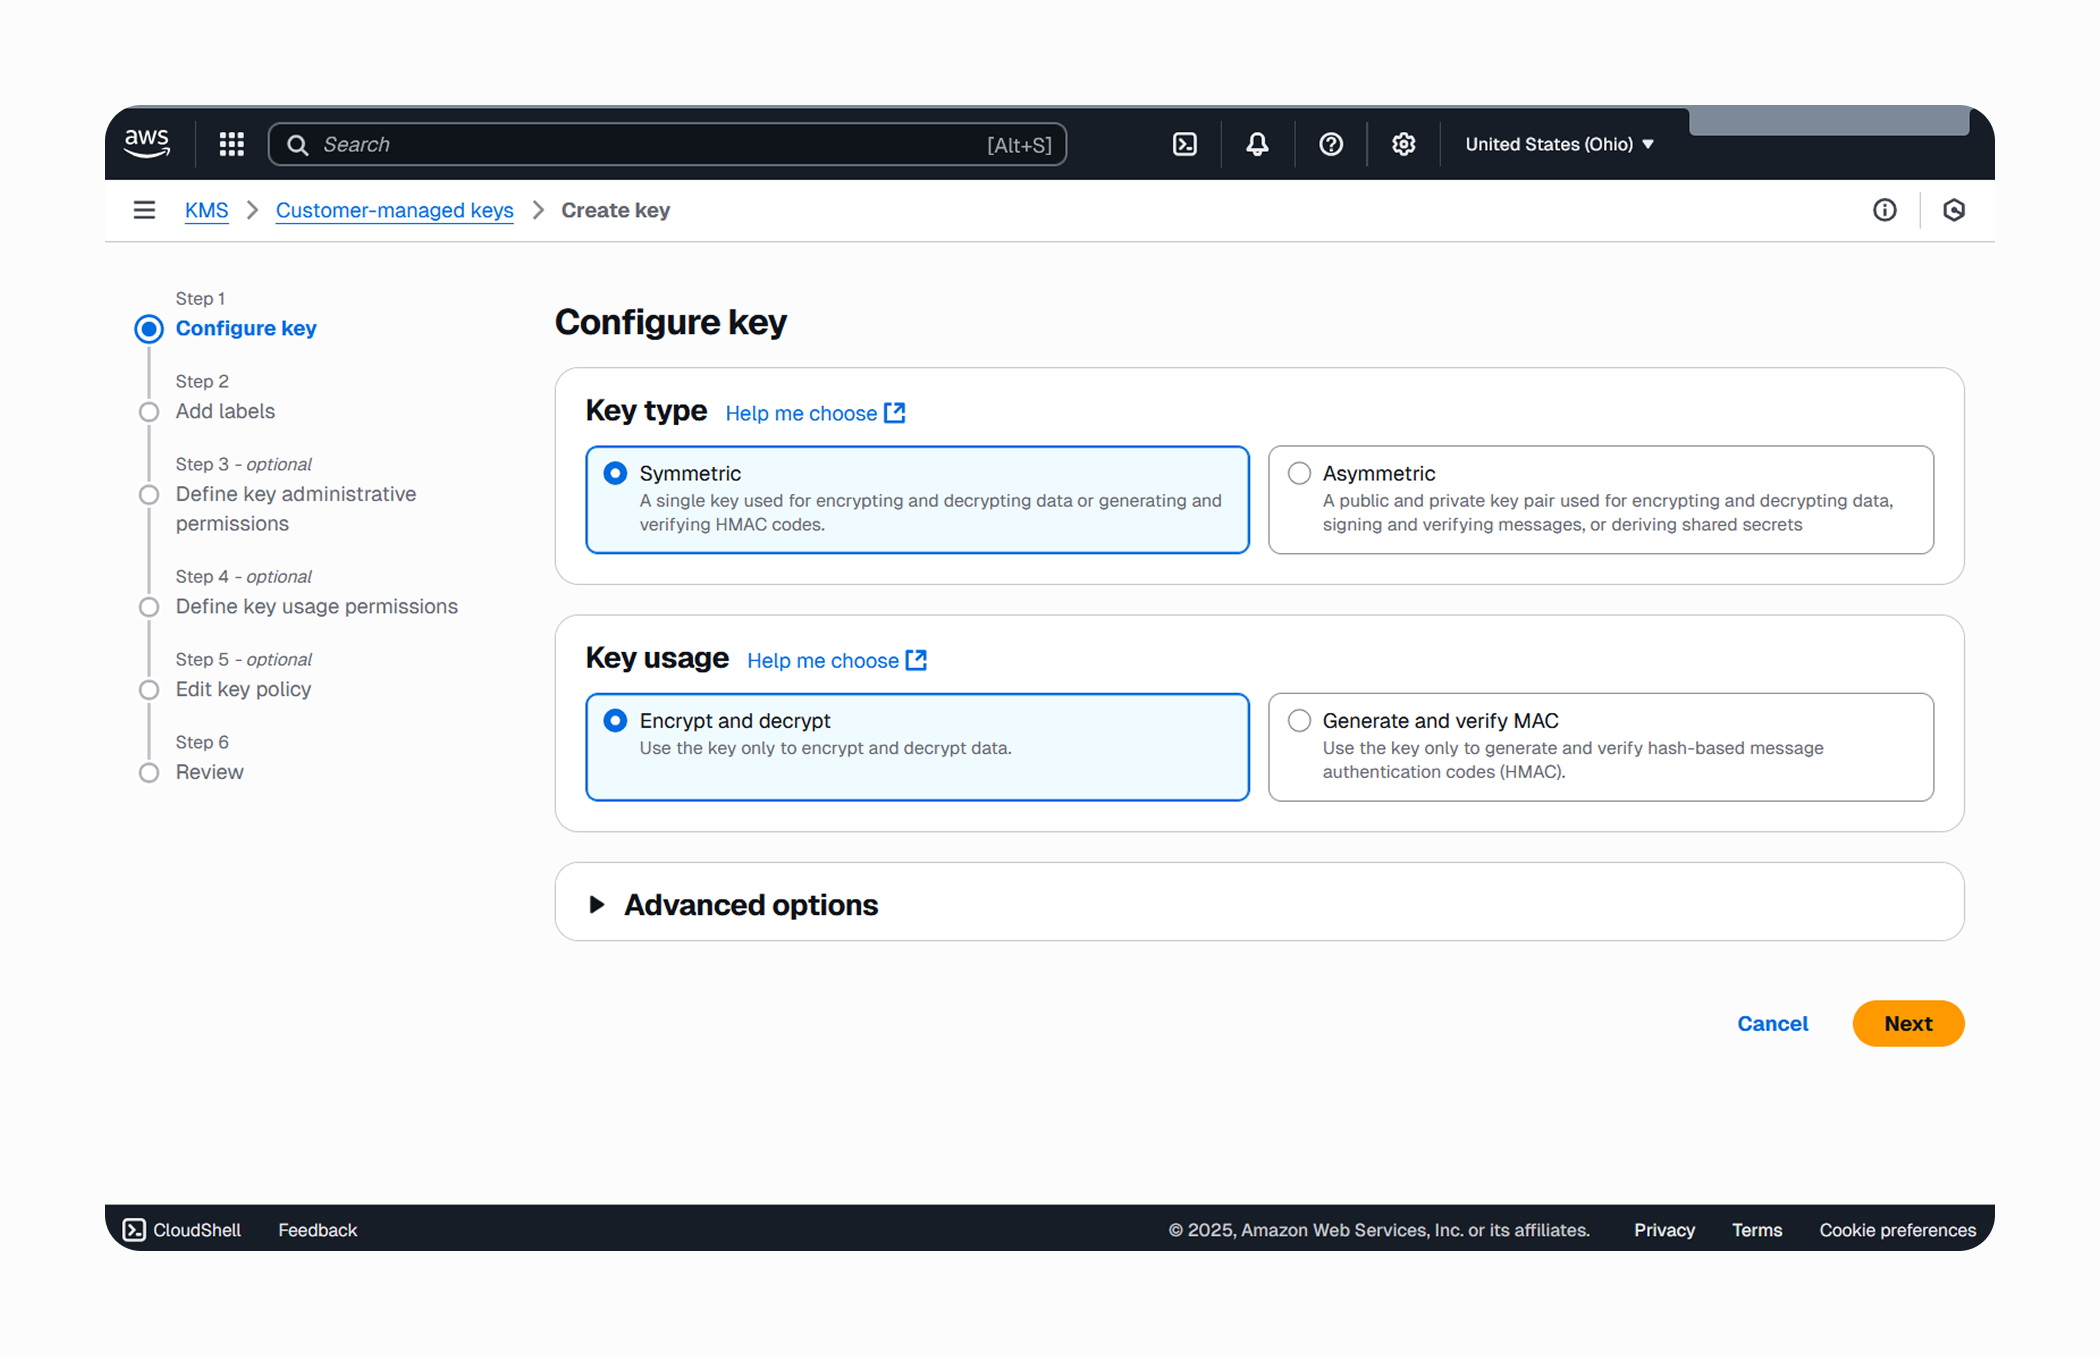Click the hexagon icon beside info
This screenshot has width=2100, height=1356.
coord(1954,210)
